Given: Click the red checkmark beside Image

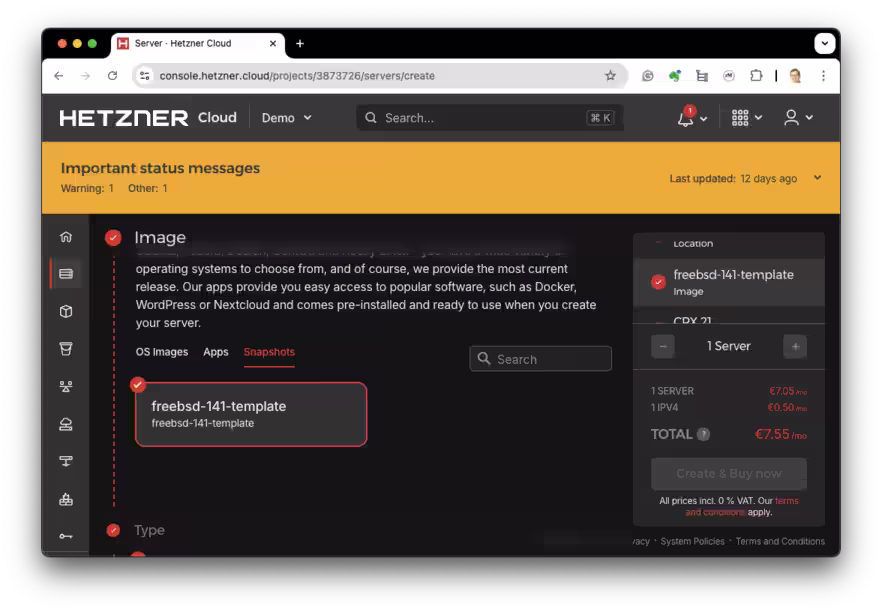Looking at the screenshot, I should coord(111,238).
